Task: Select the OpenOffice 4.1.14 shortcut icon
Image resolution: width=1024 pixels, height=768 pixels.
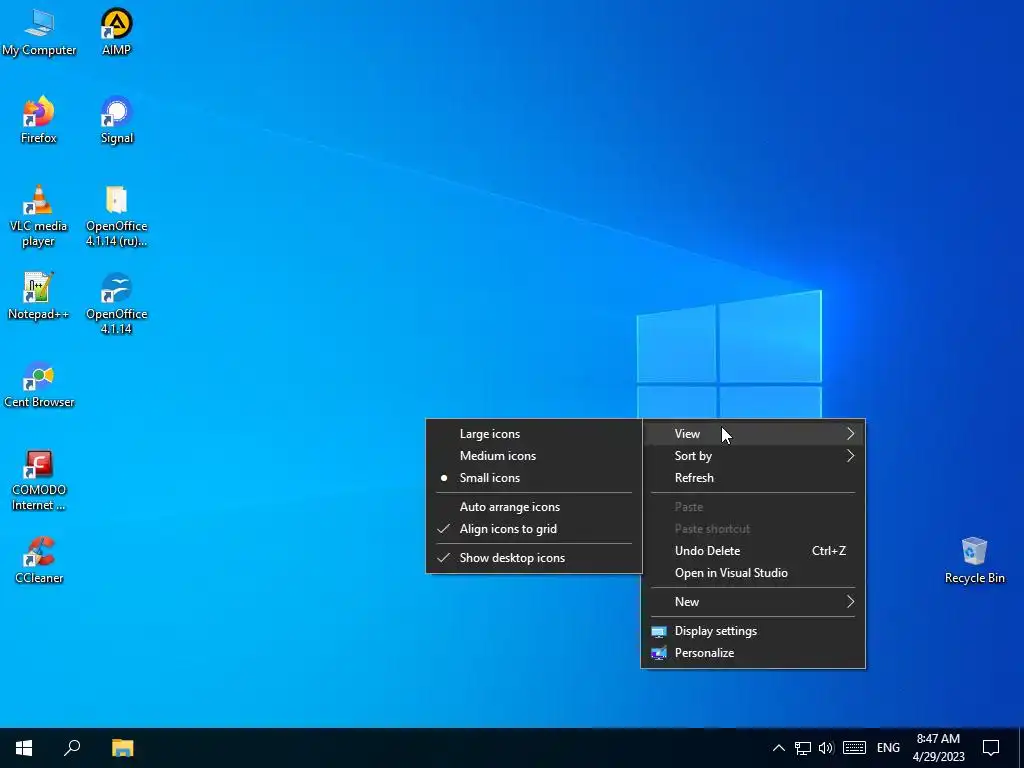Action: point(116,304)
